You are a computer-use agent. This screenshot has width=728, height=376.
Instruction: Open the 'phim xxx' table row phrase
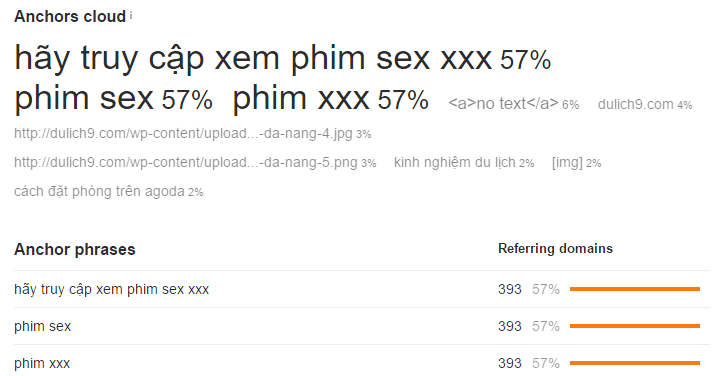click(42, 363)
